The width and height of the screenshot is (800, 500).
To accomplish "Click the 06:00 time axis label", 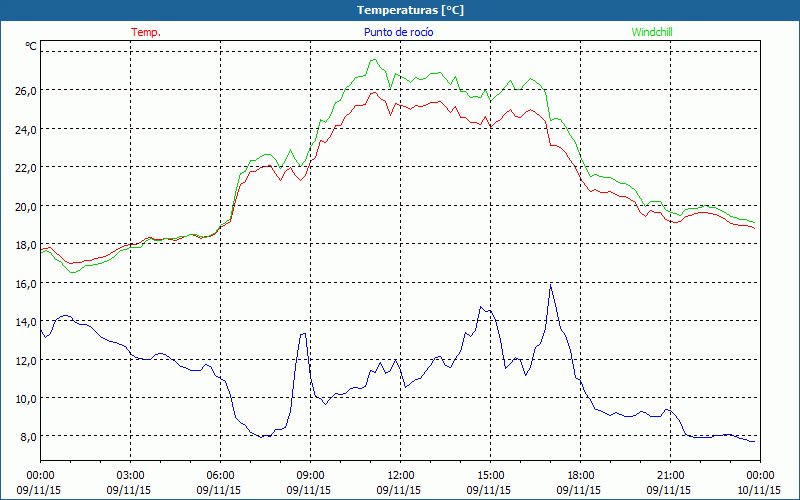I will 220,476.
